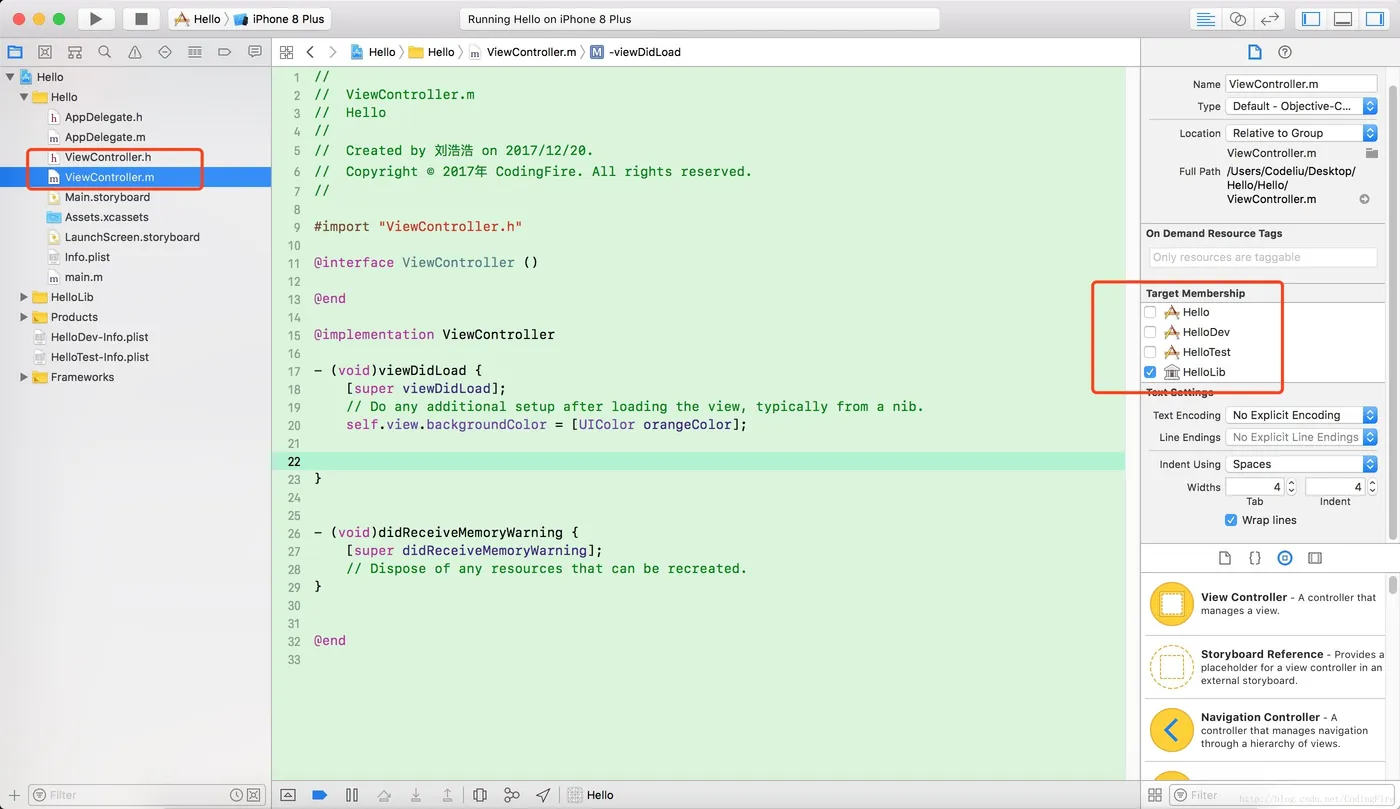The image size is (1400, 809).
Task: Toggle breakpoints activation in the debug bar
Action: pos(319,795)
